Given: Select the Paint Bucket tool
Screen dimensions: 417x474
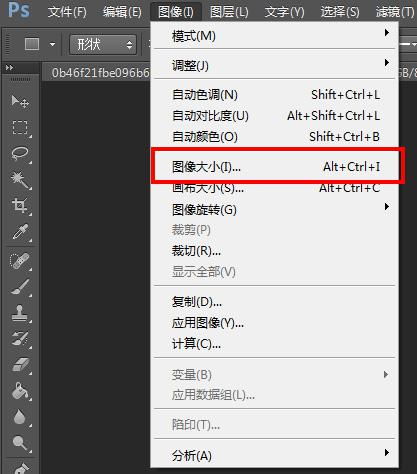Looking at the screenshot, I should click(x=20, y=391).
